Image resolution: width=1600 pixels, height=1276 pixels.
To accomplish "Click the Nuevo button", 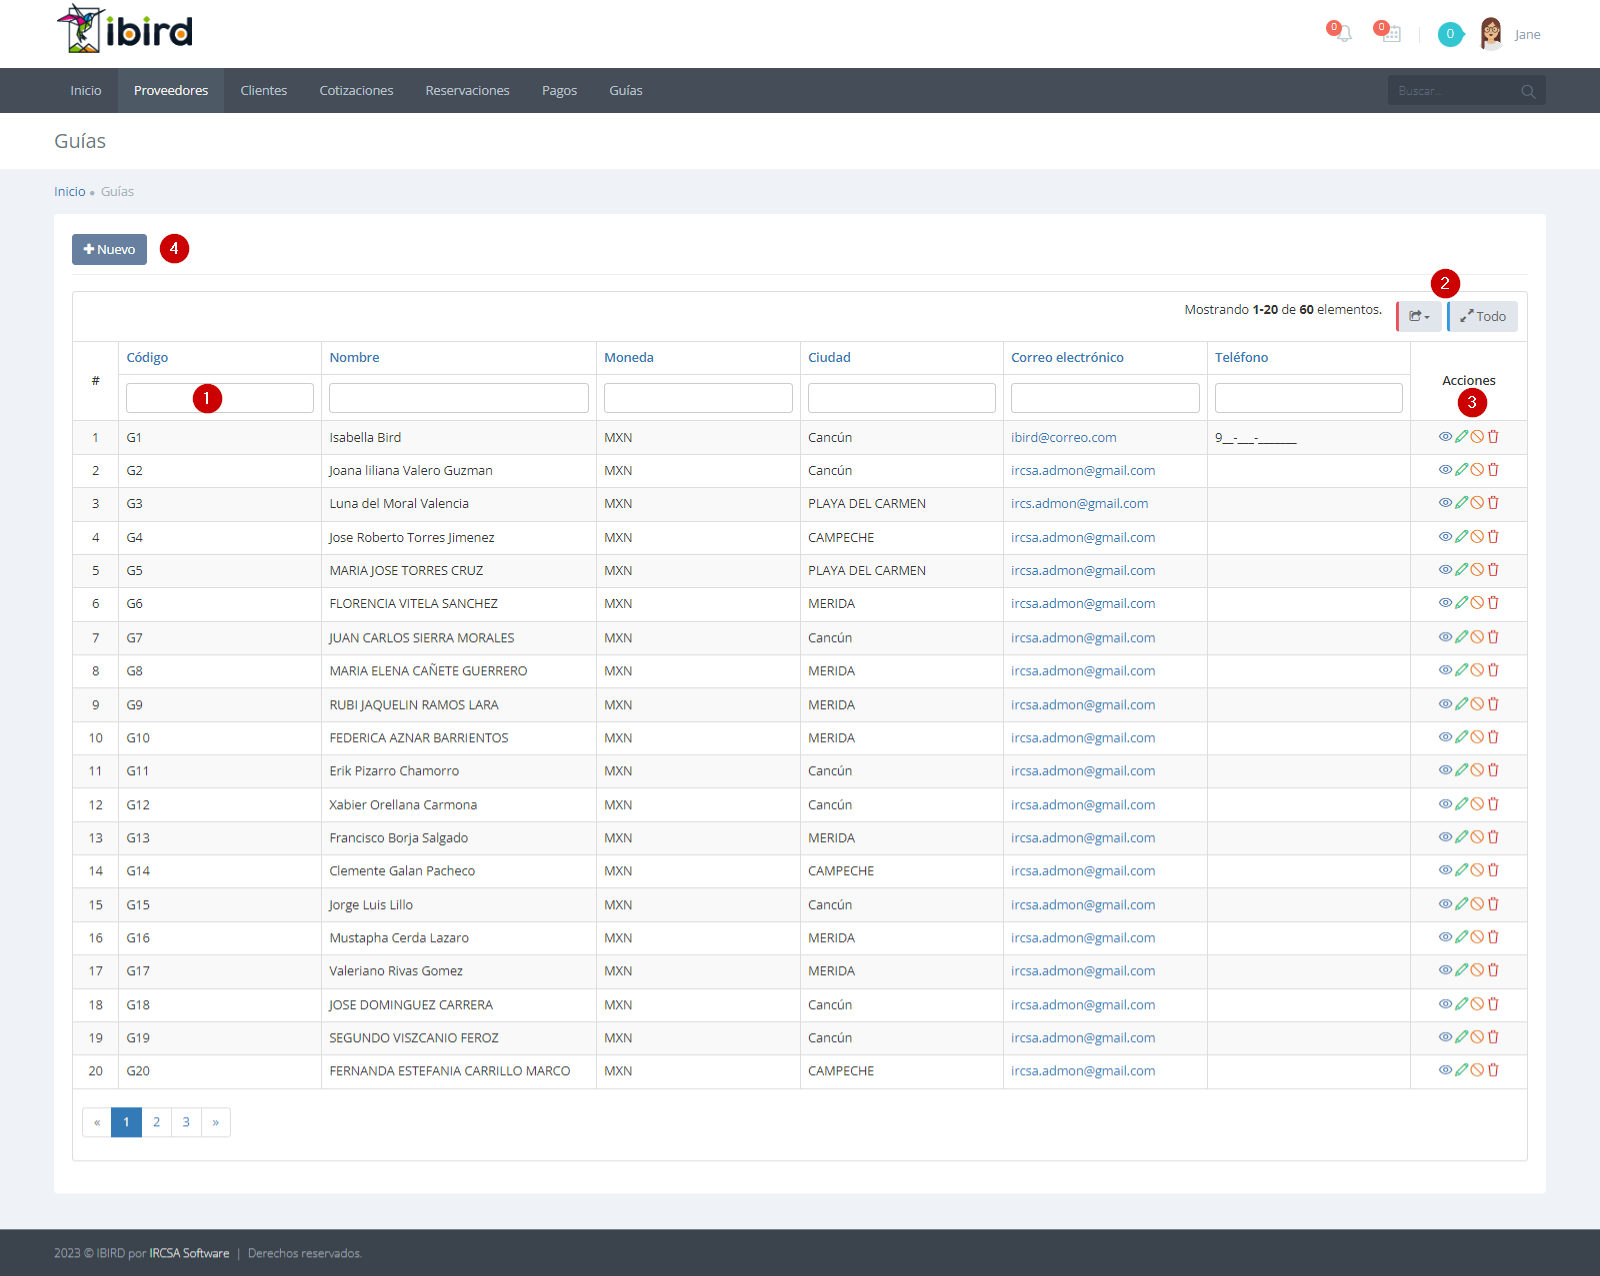I will (x=109, y=249).
